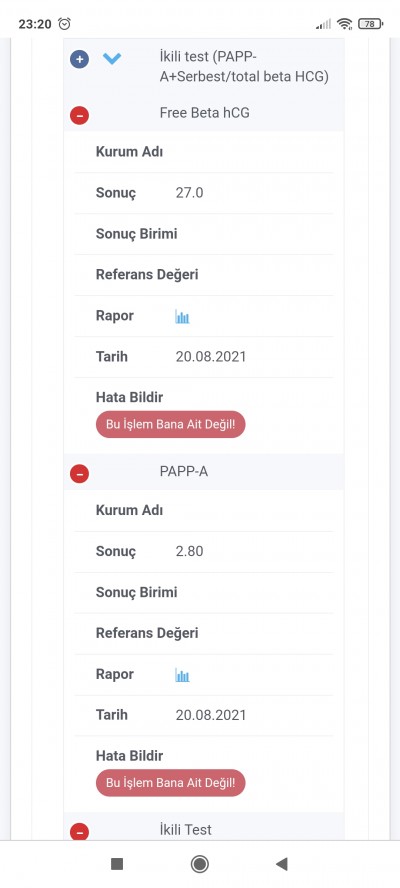This screenshot has height=888, width=400.
Task: Tap the alarm clock icon in status bar
Action: [x=65, y=24]
